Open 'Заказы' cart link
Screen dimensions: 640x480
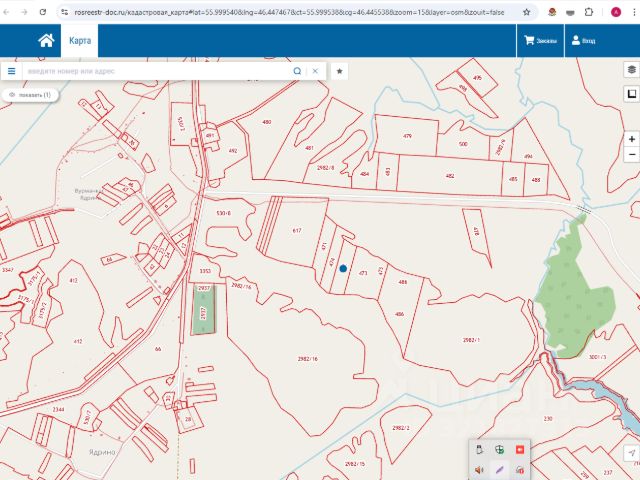point(541,41)
